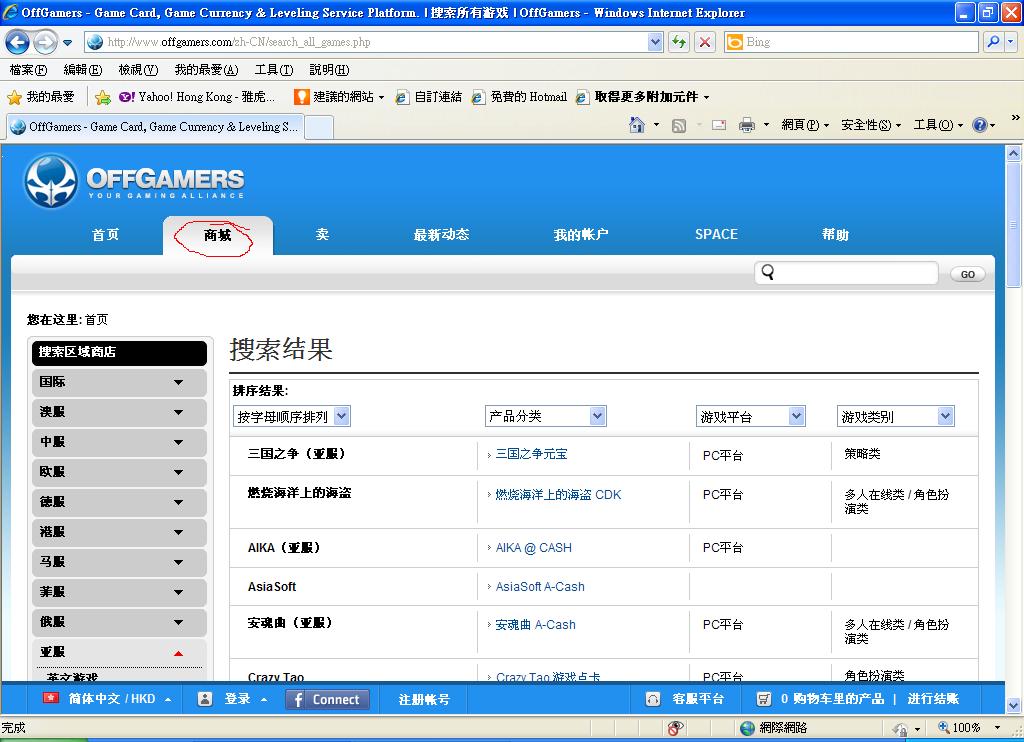The height and width of the screenshot is (742, 1024).
Task: Expand the 俄服 region store
Action: (x=119, y=622)
